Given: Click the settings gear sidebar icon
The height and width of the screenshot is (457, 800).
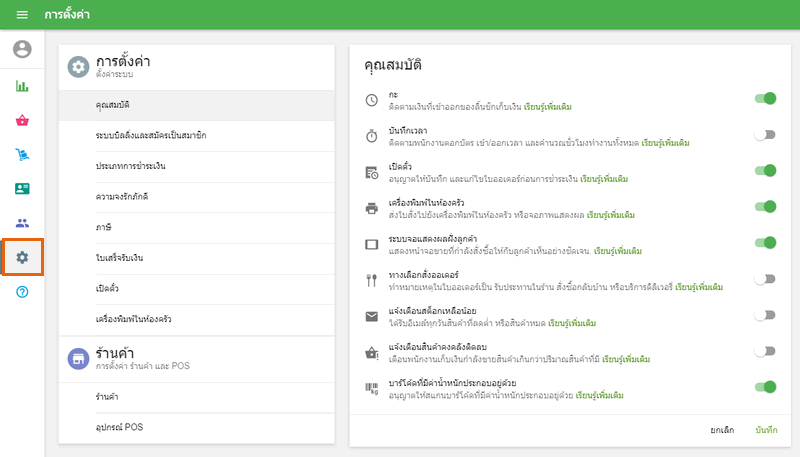Looking at the screenshot, I should pos(22,257).
